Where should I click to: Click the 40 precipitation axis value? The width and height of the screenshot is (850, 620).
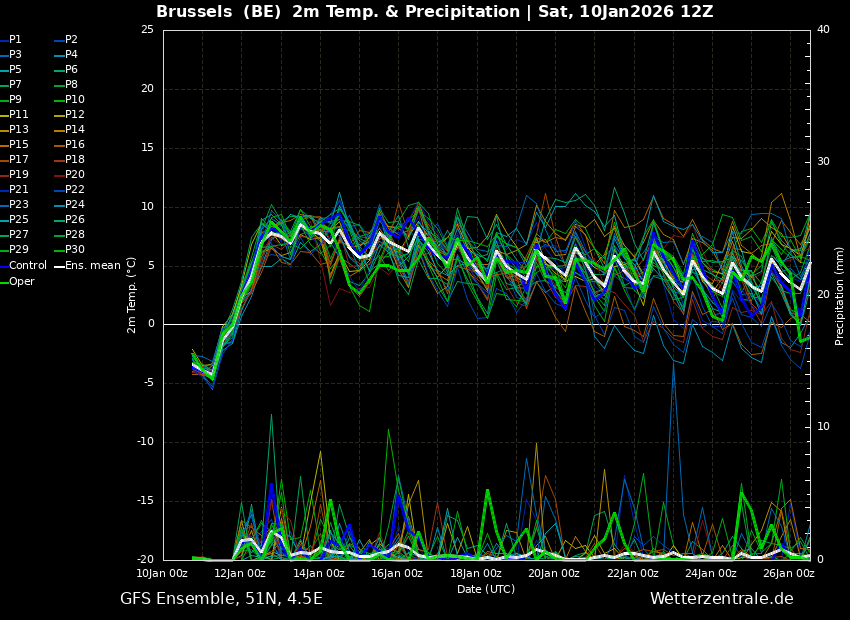point(823,29)
